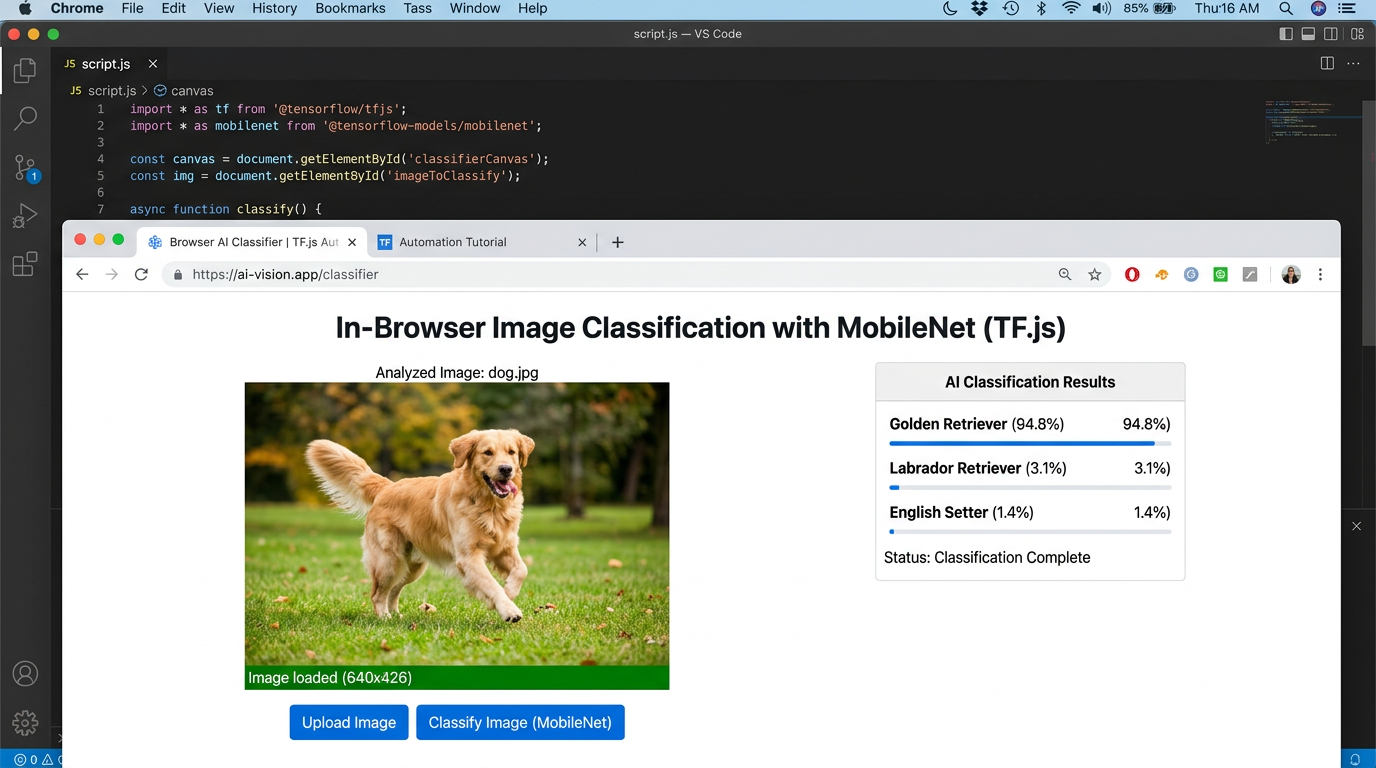Click line number 7 in the gutter
Image resolution: width=1376 pixels, height=768 pixels.
click(100, 209)
